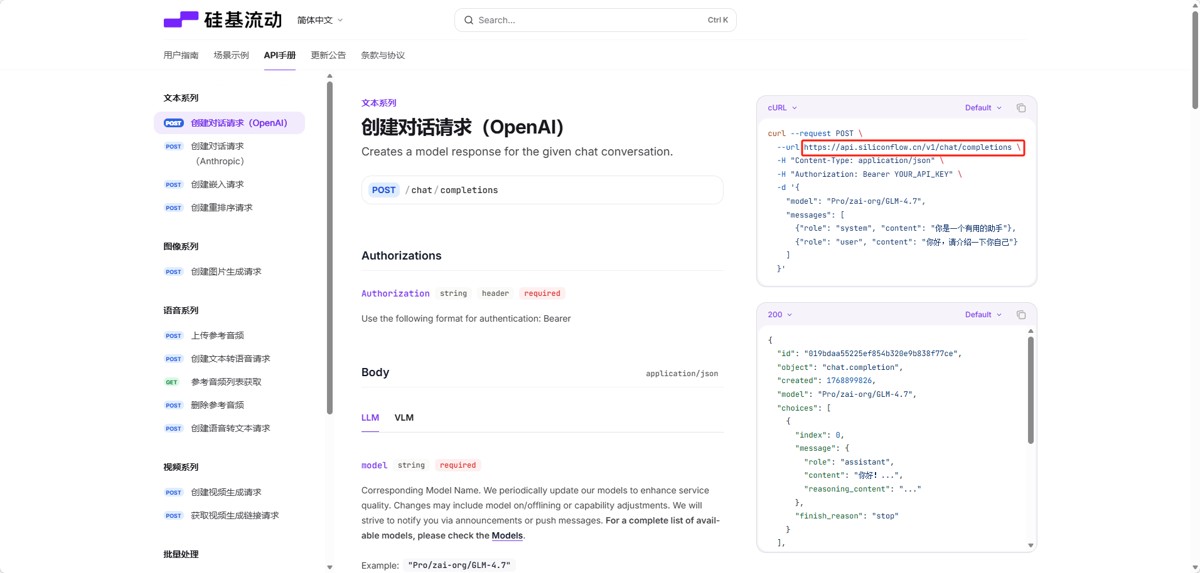Open 创建对话请求（OpenAI） in sidebar
Image resolution: width=1200 pixels, height=573 pixels.
point(229,123)
